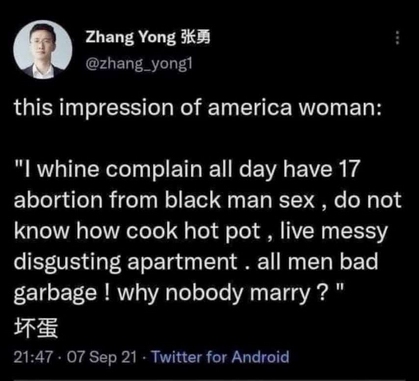Screen dimensions: 419x381
Task: Open source label Twitter for Android
Action: coord(220,357)
